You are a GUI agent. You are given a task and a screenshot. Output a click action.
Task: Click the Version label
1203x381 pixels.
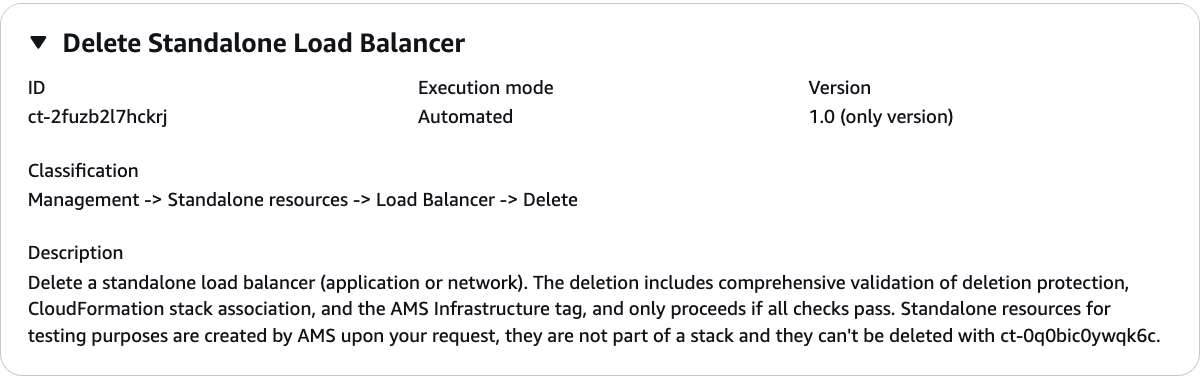click(839, 88)
